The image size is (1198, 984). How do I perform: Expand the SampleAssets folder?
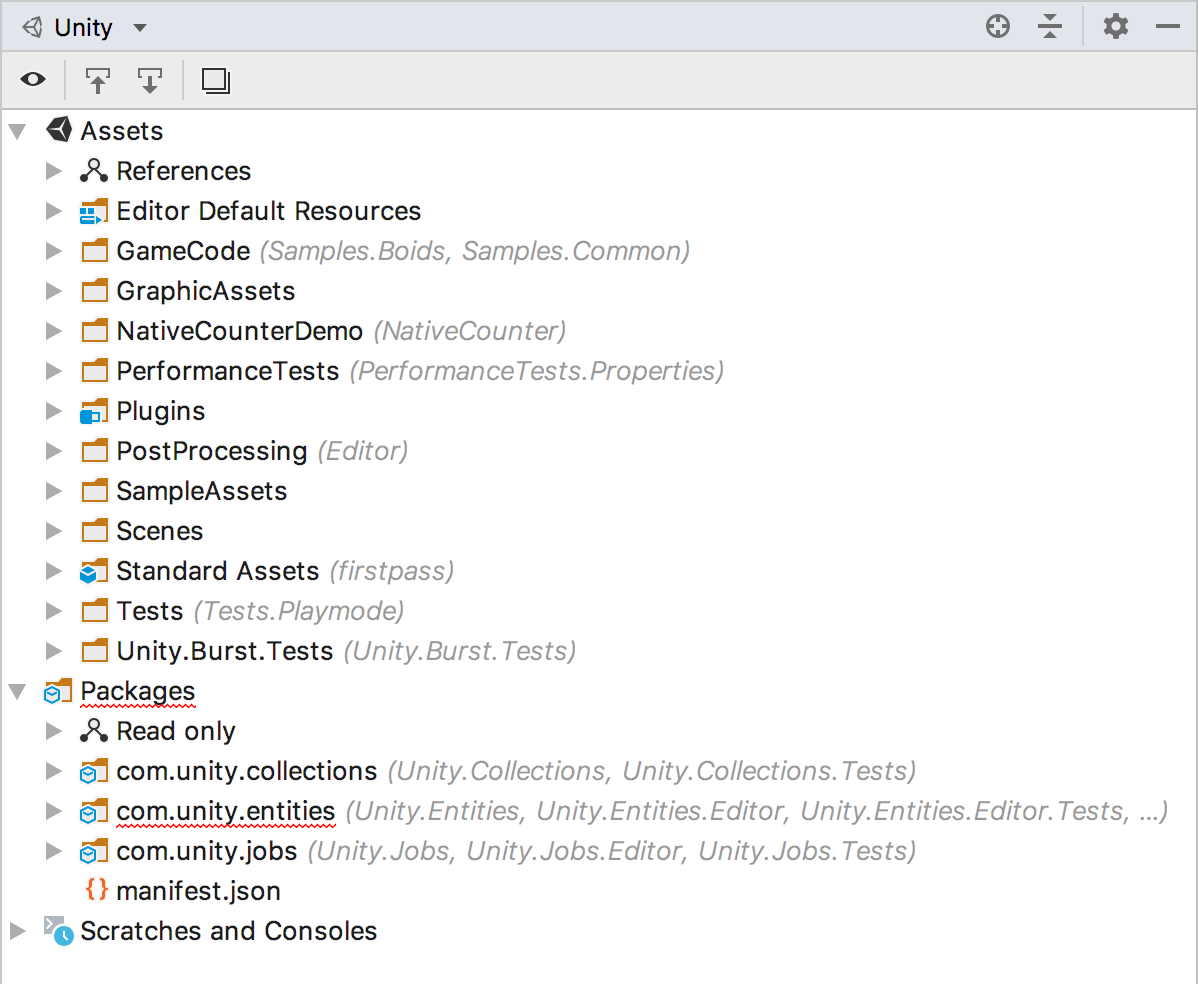click(53, 491)
